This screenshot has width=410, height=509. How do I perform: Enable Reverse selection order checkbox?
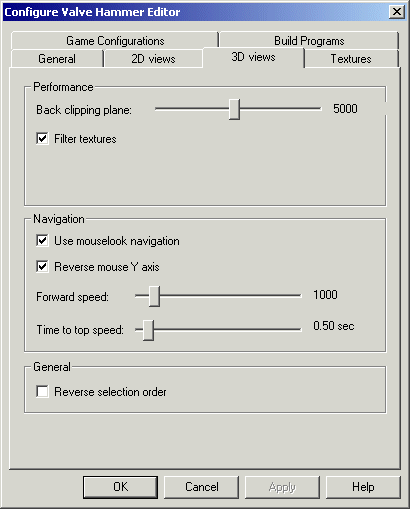click(x=42, y=391)
